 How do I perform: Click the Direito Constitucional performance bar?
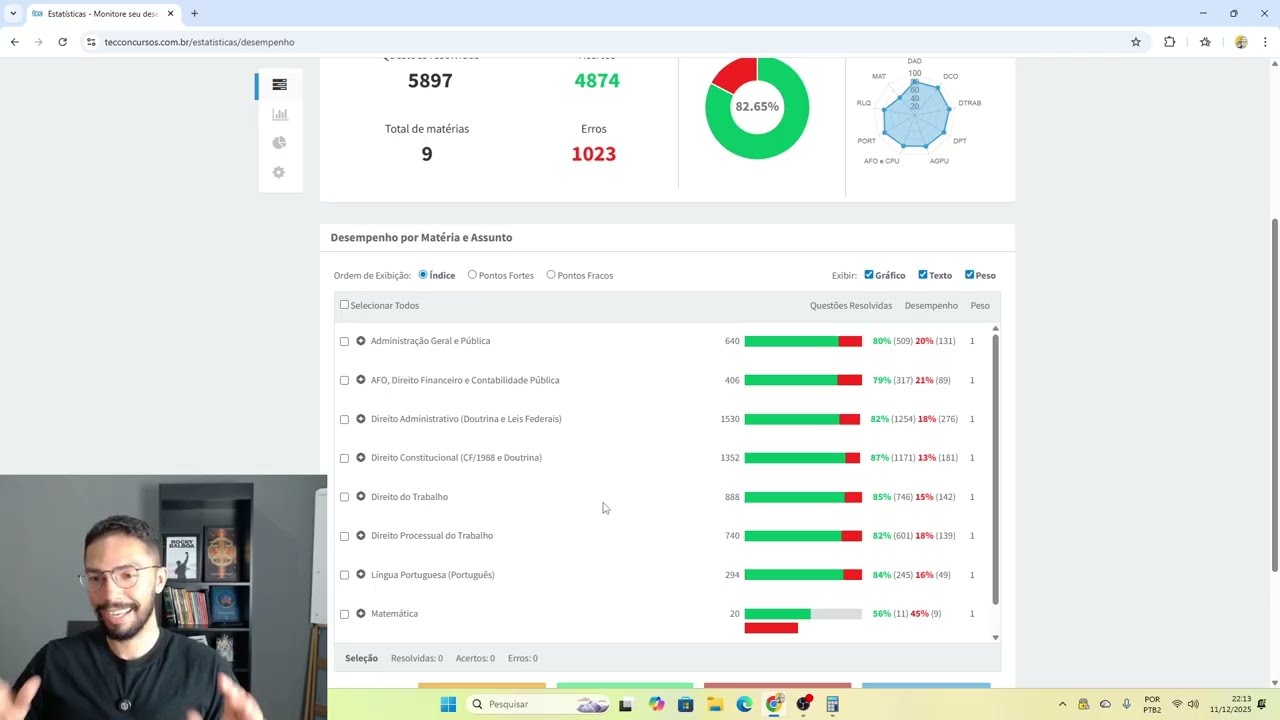[803, 458]
